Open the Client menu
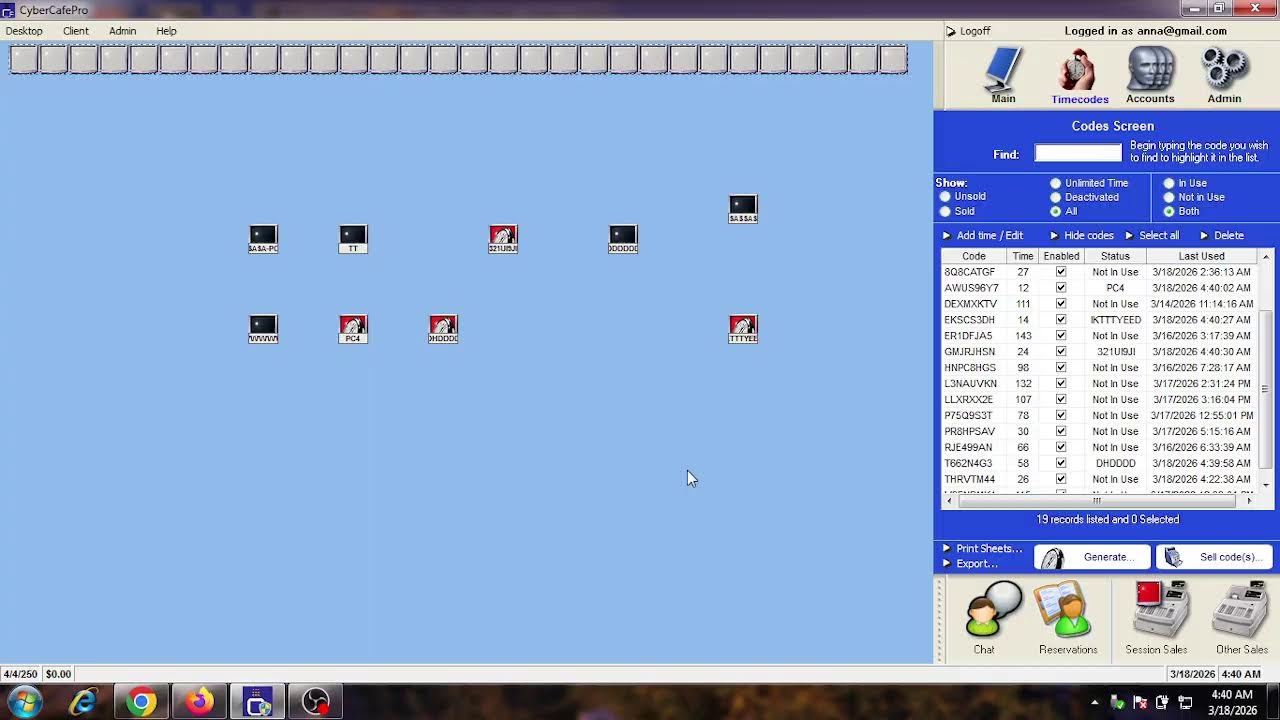 (76, 31)
